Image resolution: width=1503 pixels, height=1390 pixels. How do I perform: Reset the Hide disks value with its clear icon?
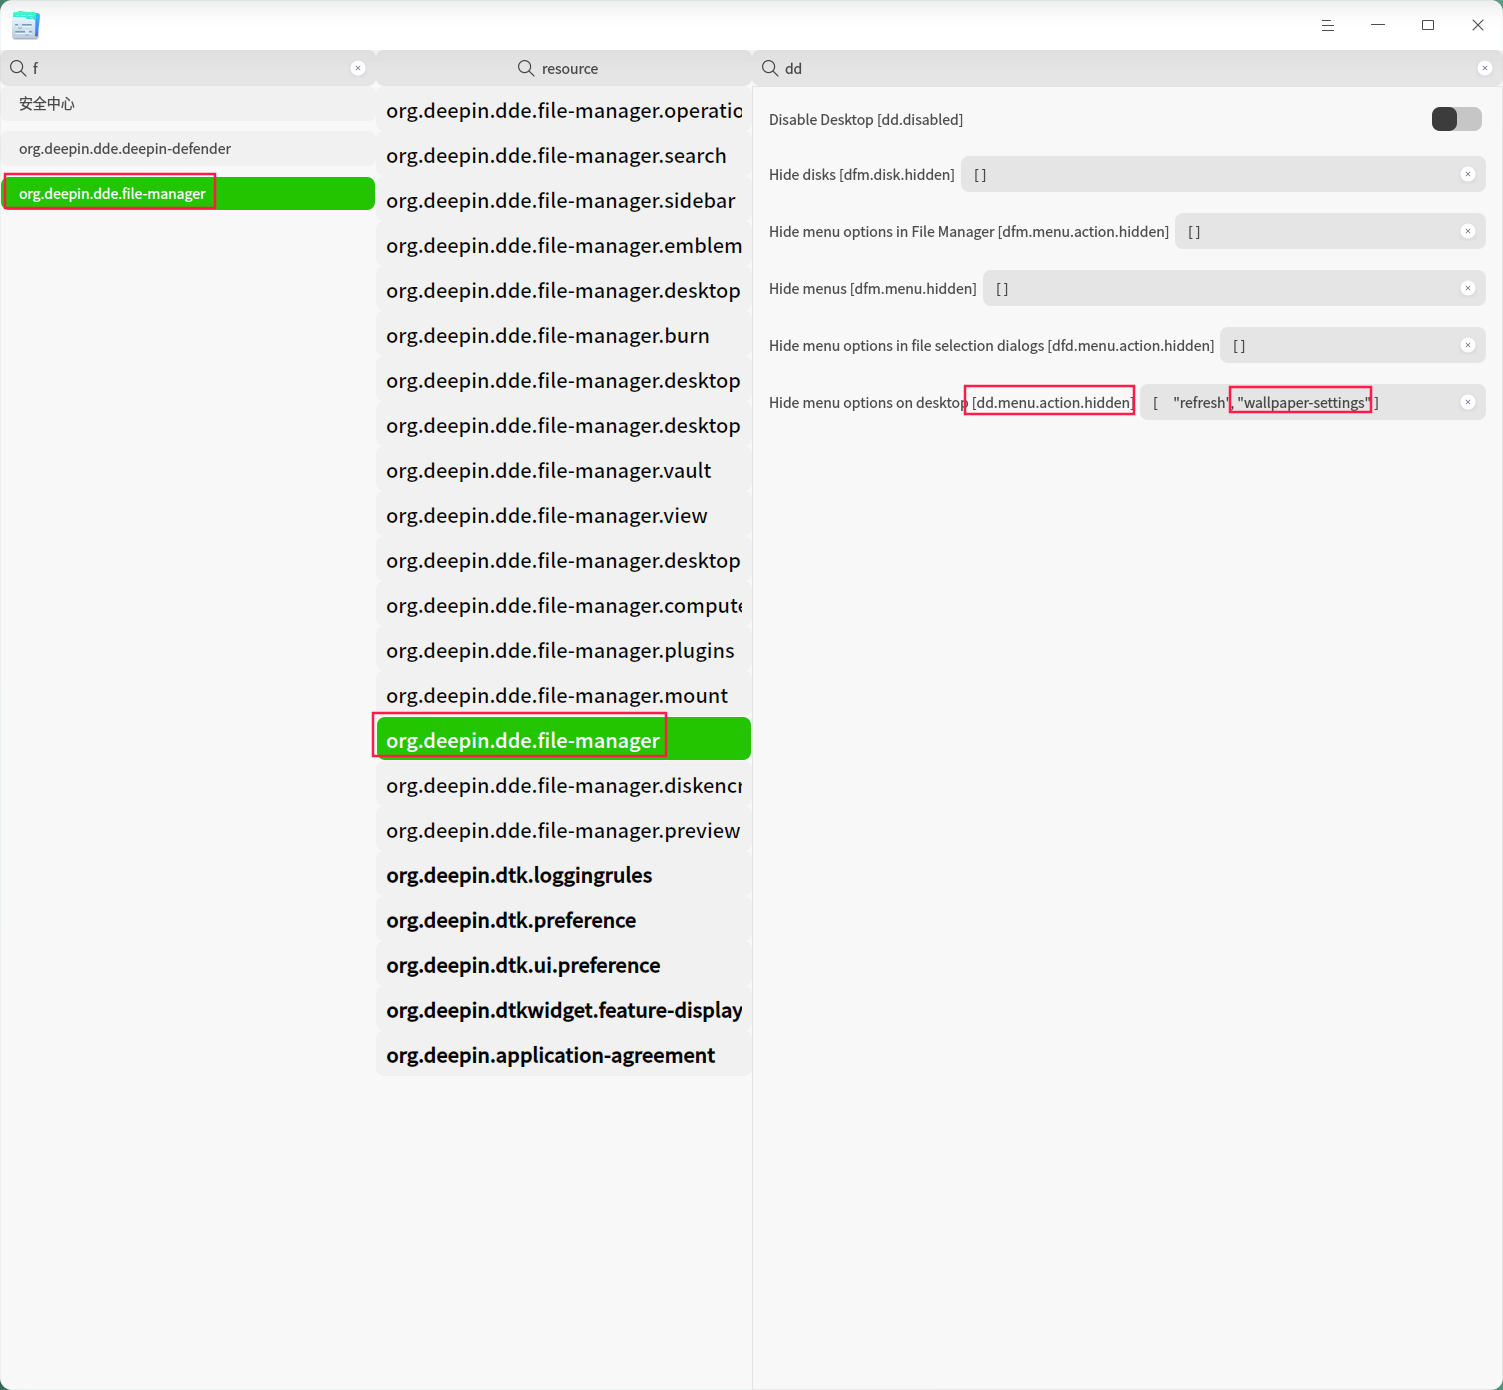(x=1468, y=174)
